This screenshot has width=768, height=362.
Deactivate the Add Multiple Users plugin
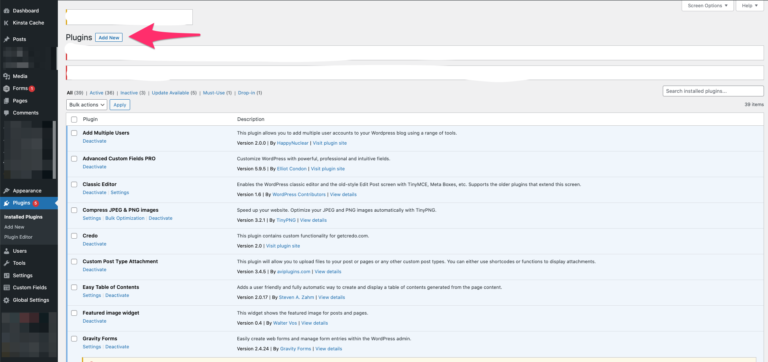[95, 141]
